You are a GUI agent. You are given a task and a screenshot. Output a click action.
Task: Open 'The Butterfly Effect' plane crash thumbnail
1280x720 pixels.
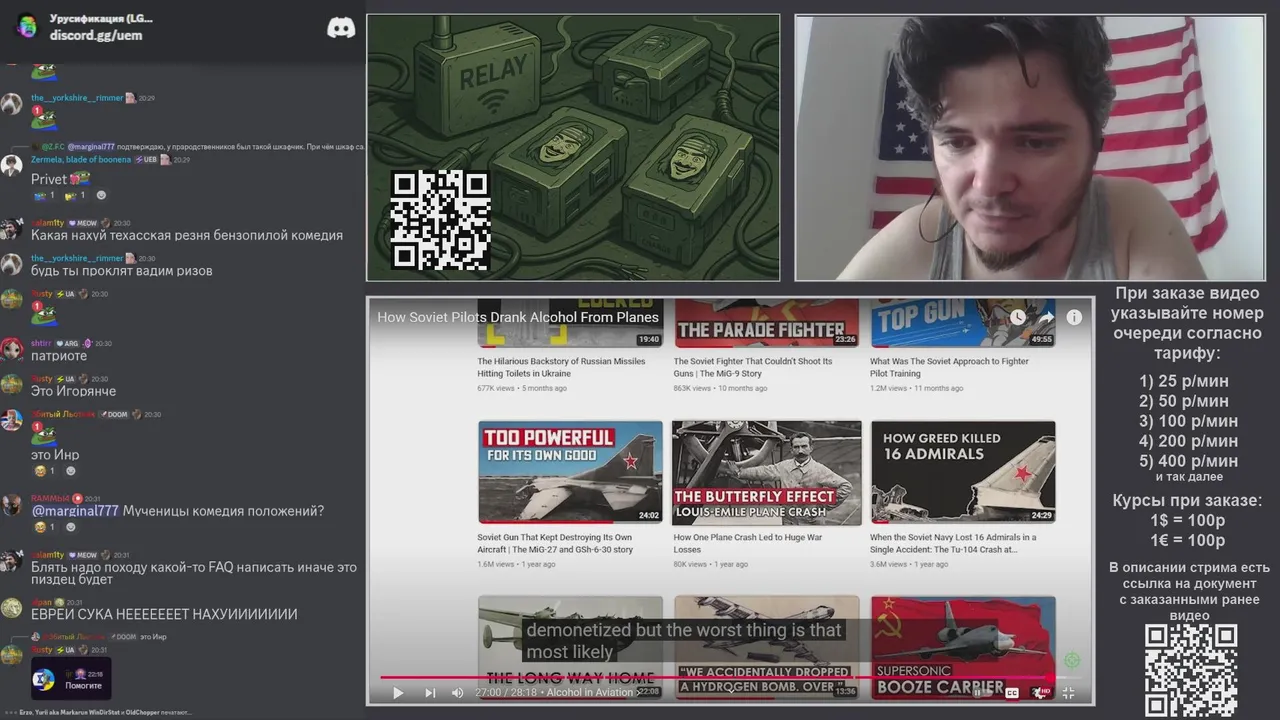[767, 472]
